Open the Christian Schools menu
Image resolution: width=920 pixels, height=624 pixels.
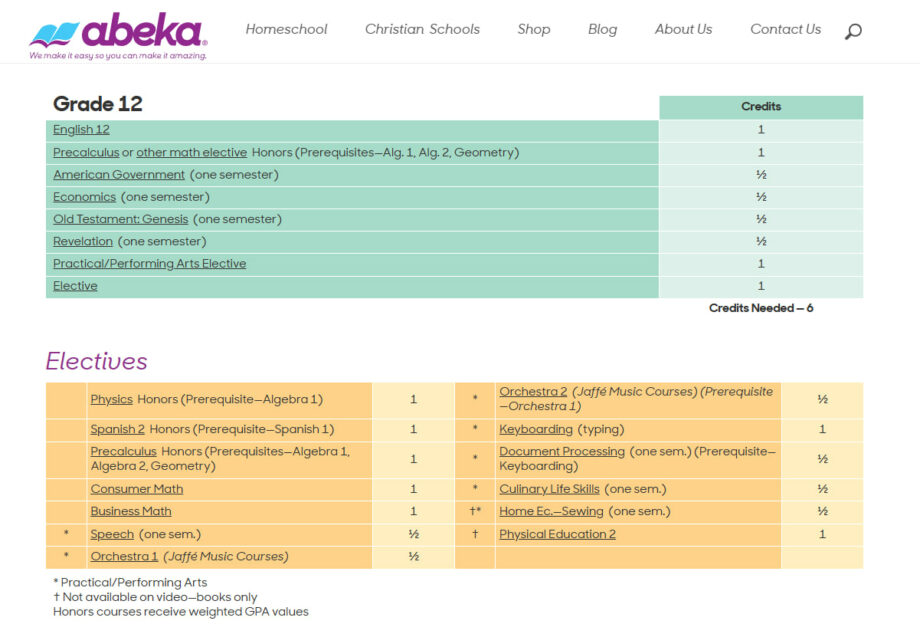pyautogui.click(x=422, y=29)
